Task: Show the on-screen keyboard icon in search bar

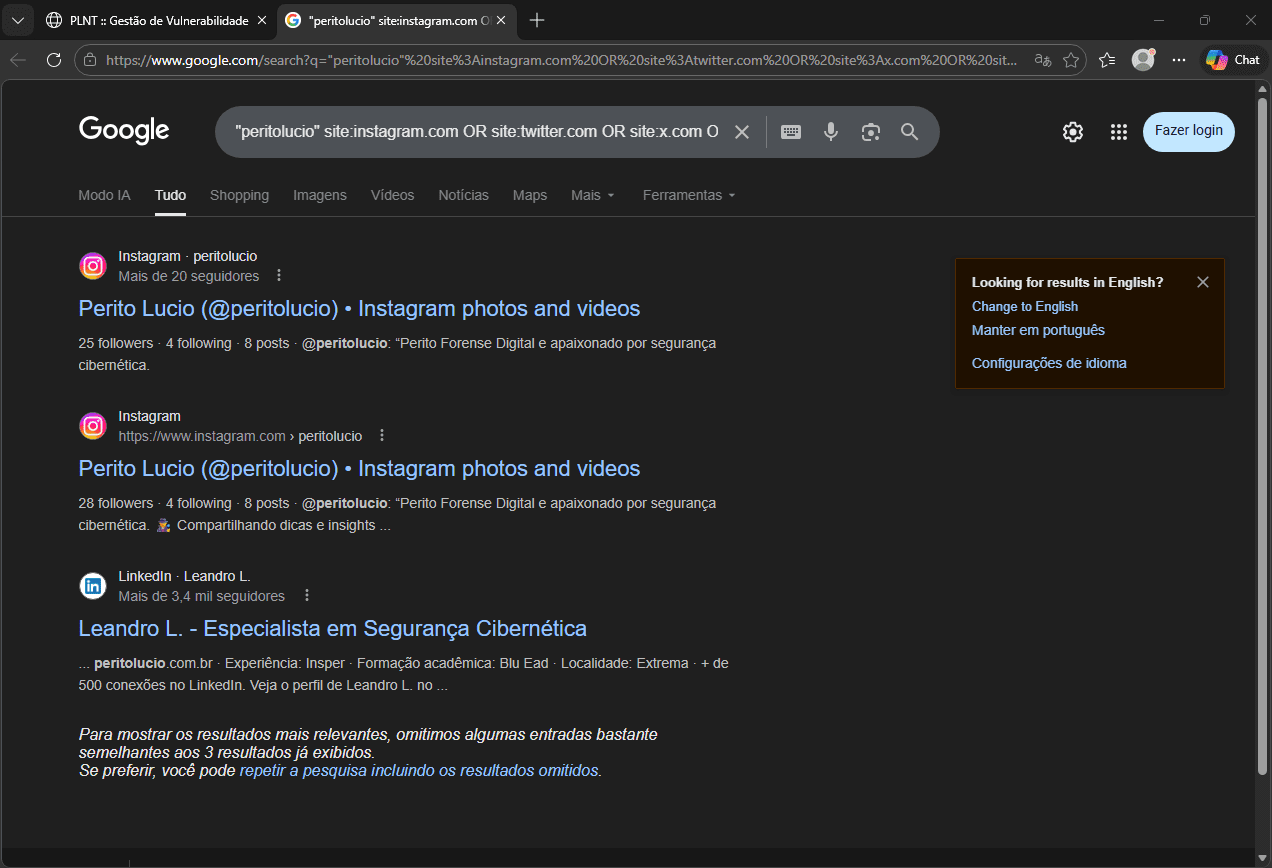Action: pos(790,131)
